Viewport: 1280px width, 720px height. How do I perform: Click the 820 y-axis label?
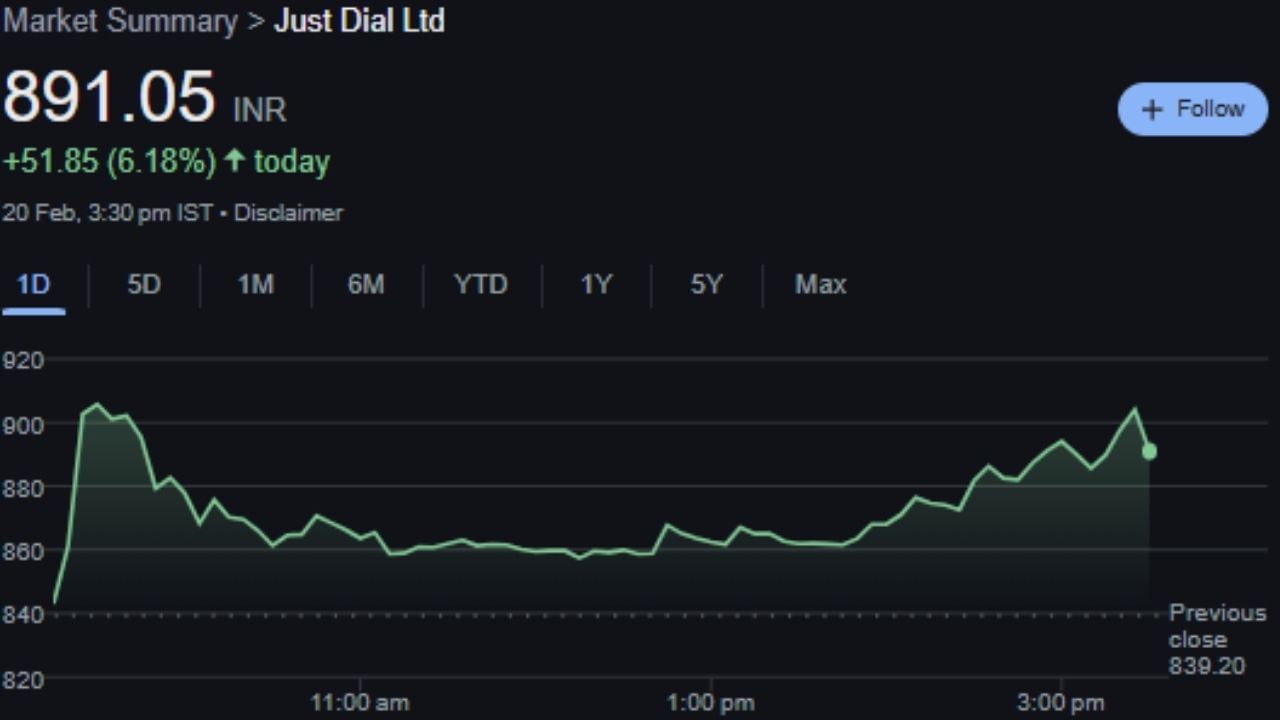[23, 680]
